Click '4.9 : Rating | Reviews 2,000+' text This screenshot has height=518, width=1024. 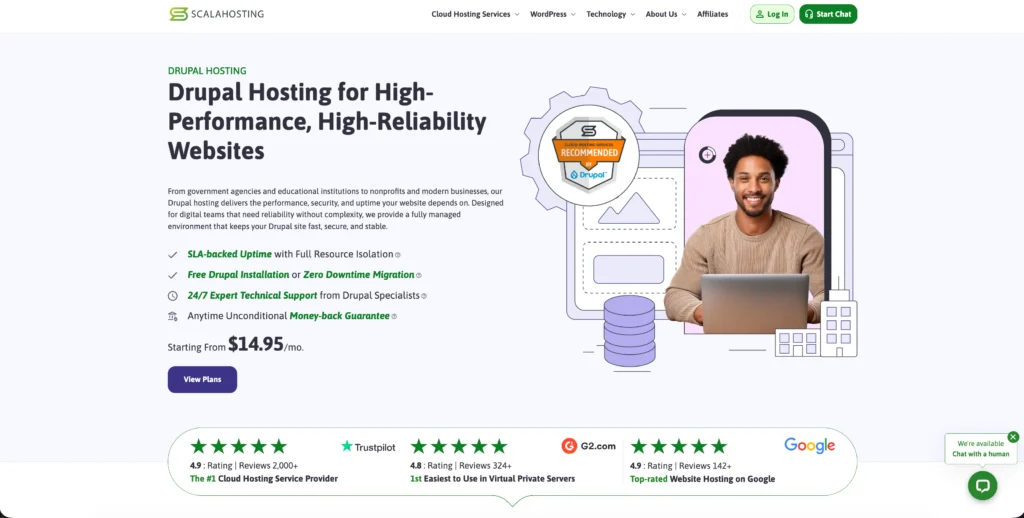pos(244,466)
